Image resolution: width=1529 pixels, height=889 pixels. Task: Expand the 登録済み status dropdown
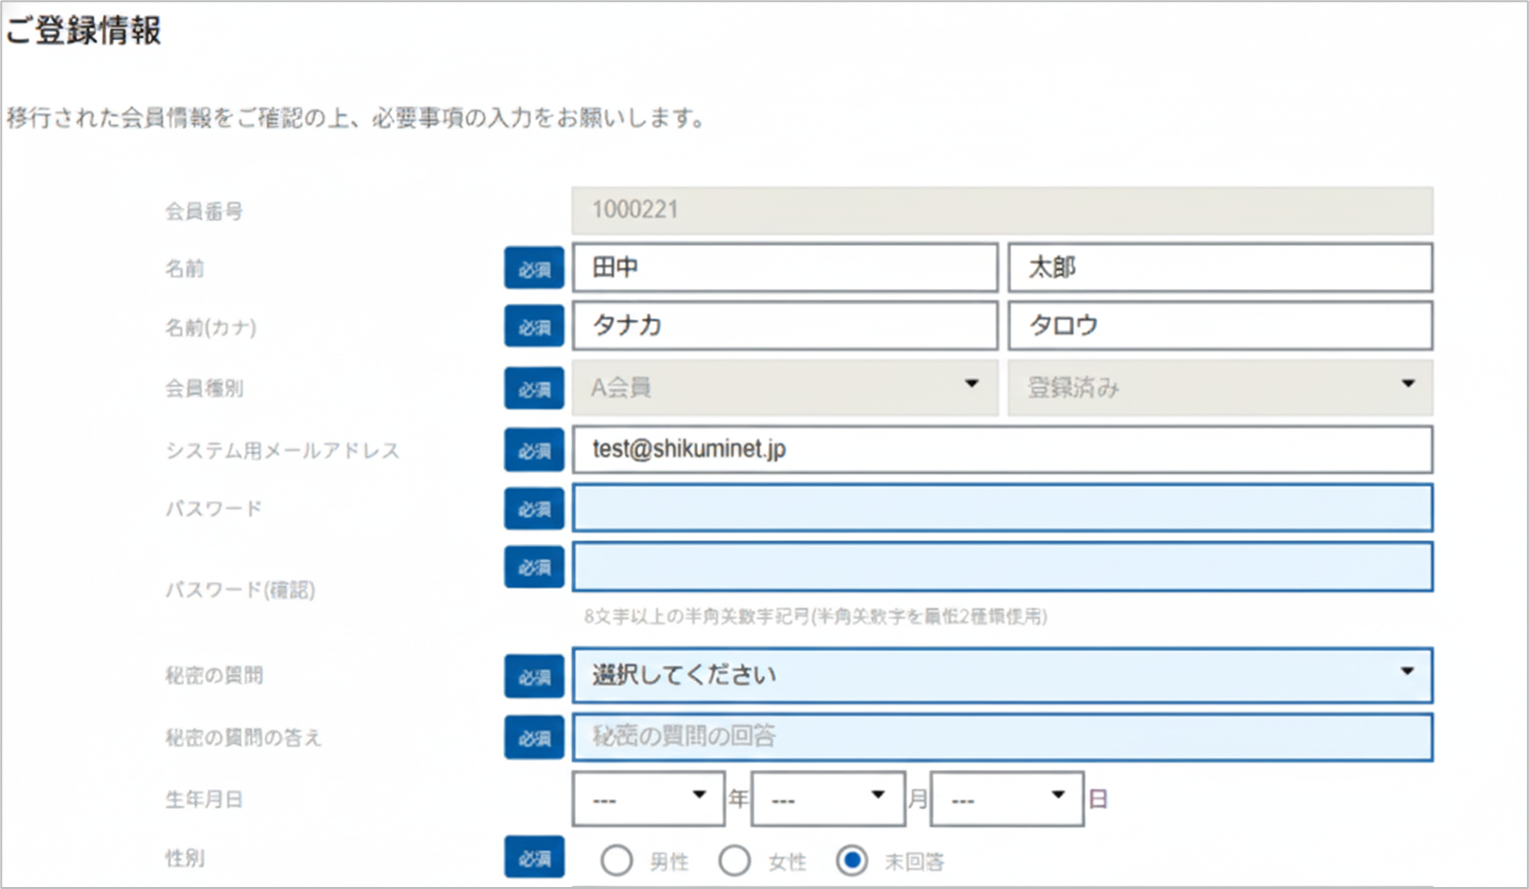[1219, 387]
